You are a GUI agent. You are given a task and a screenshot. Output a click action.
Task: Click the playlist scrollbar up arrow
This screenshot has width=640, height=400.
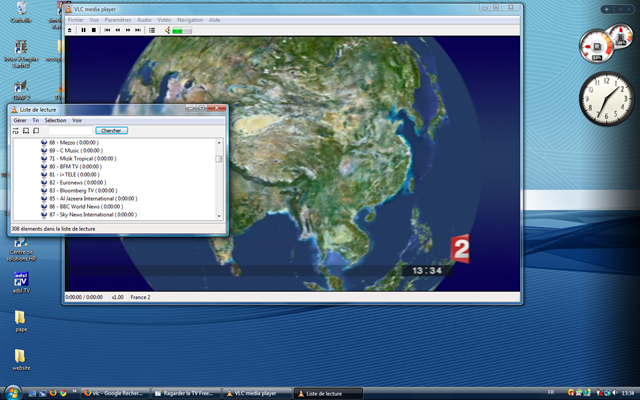(x=219, y=142)
